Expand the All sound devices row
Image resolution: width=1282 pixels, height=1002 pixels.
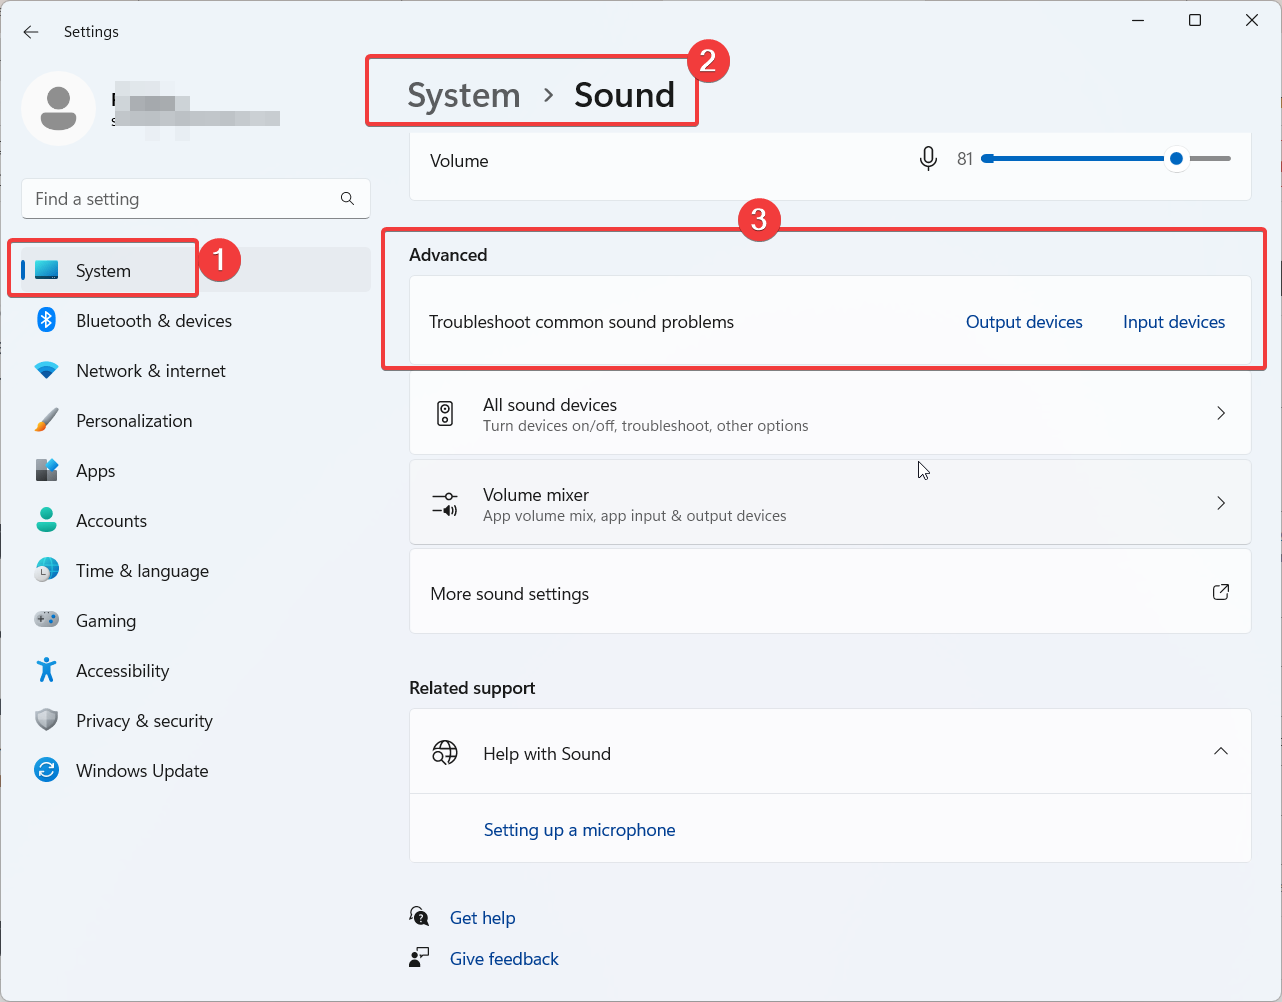[x=1220, y=412]
